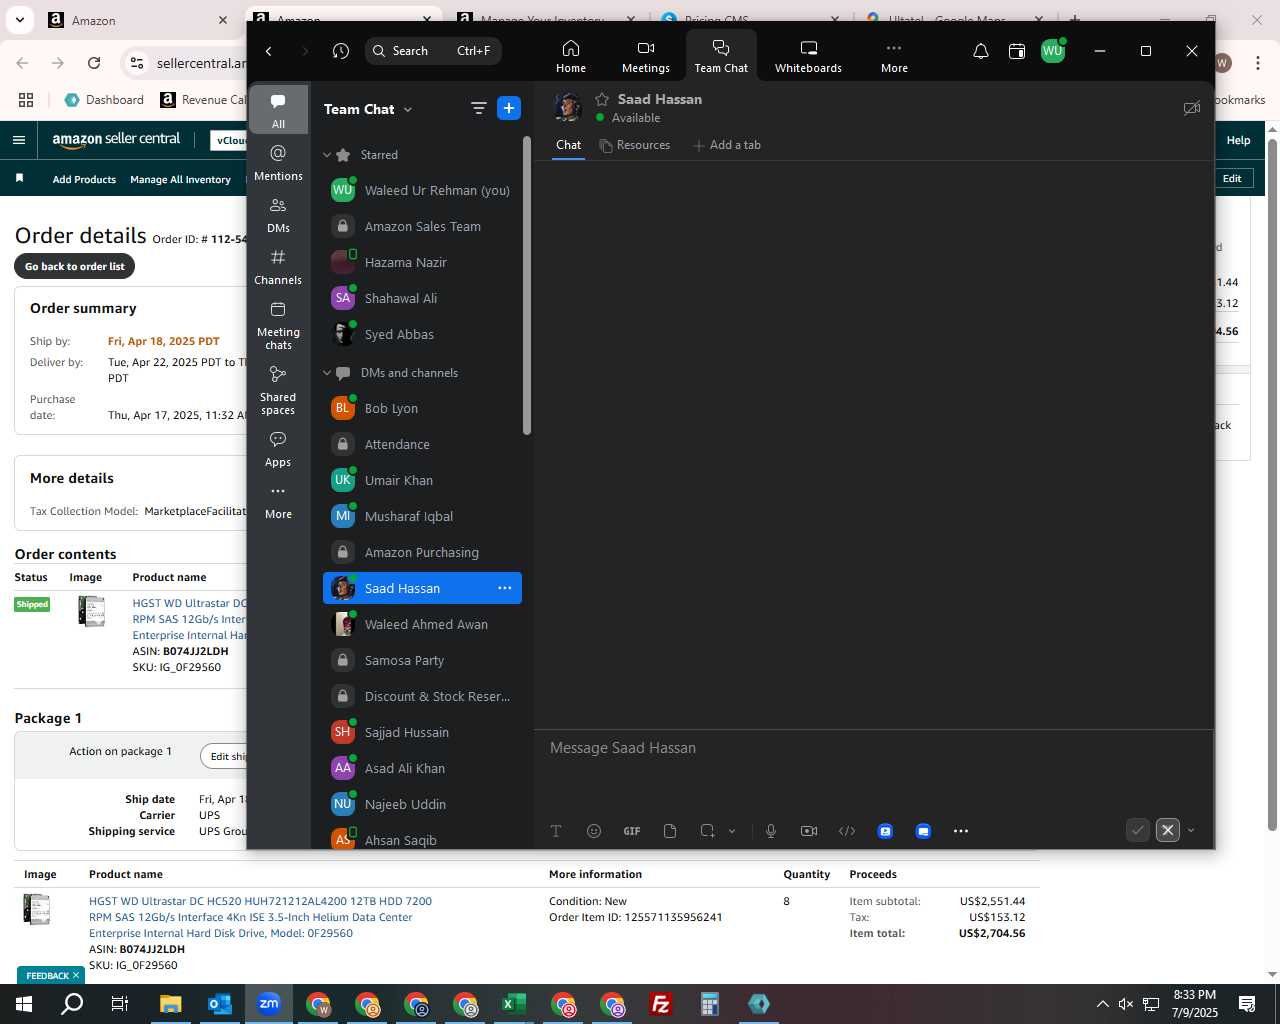Insert a code snippet
The image size is (1280, 1024).
point(847,831)
